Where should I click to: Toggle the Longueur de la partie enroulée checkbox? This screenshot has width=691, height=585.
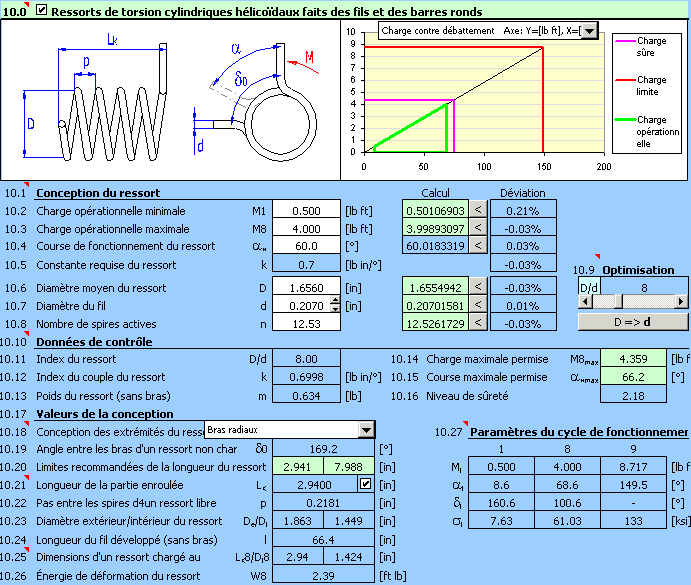[365, 484]
